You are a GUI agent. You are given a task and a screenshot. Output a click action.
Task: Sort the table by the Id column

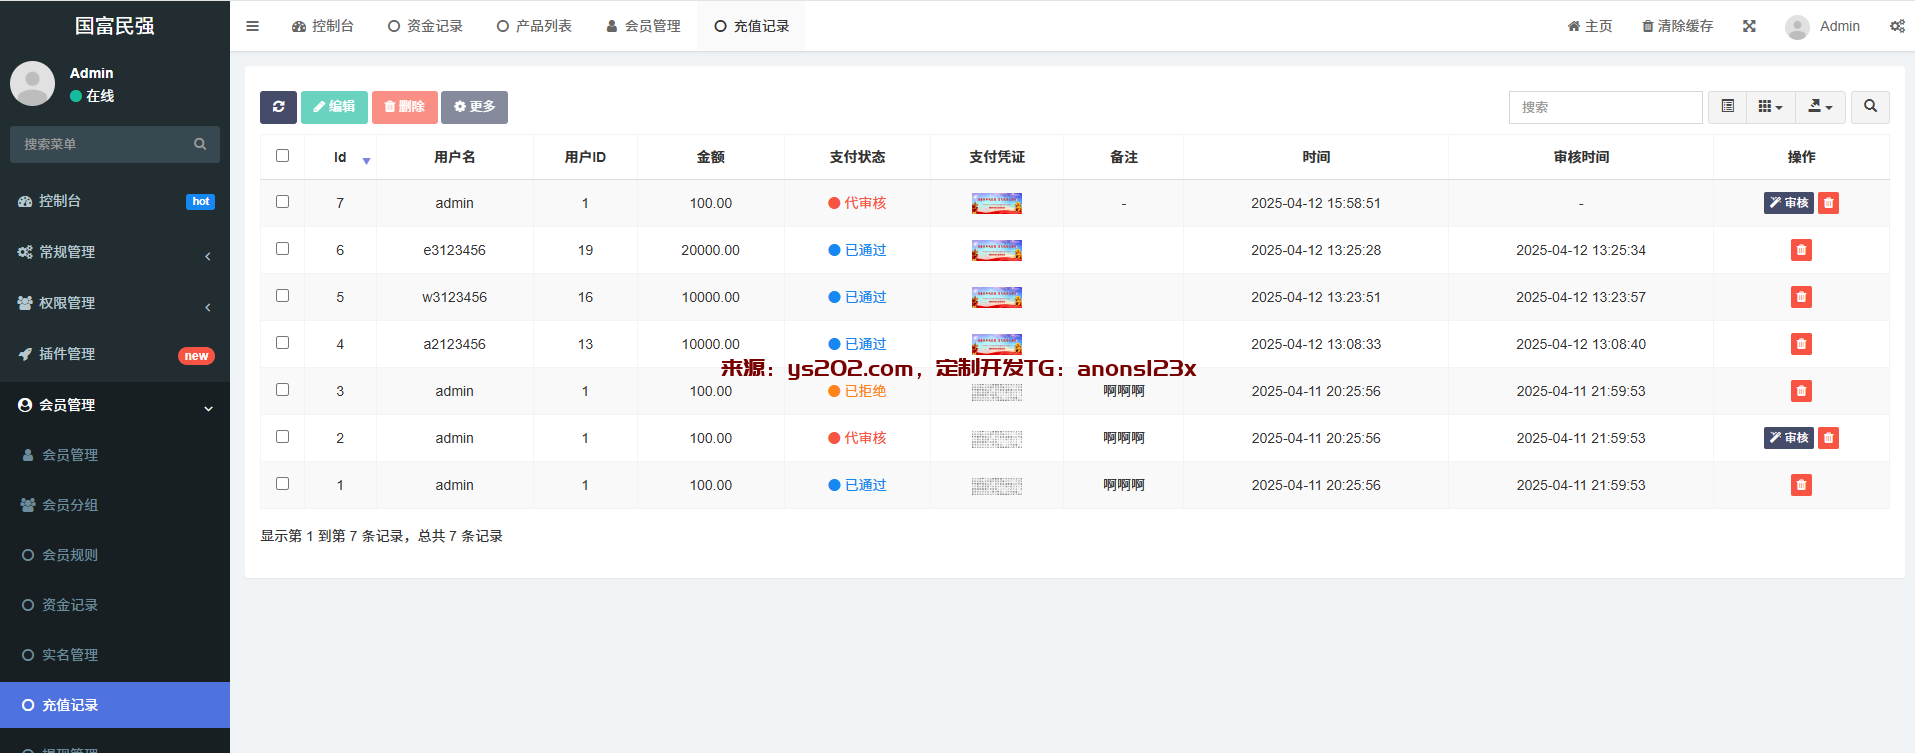click(340, 157)
